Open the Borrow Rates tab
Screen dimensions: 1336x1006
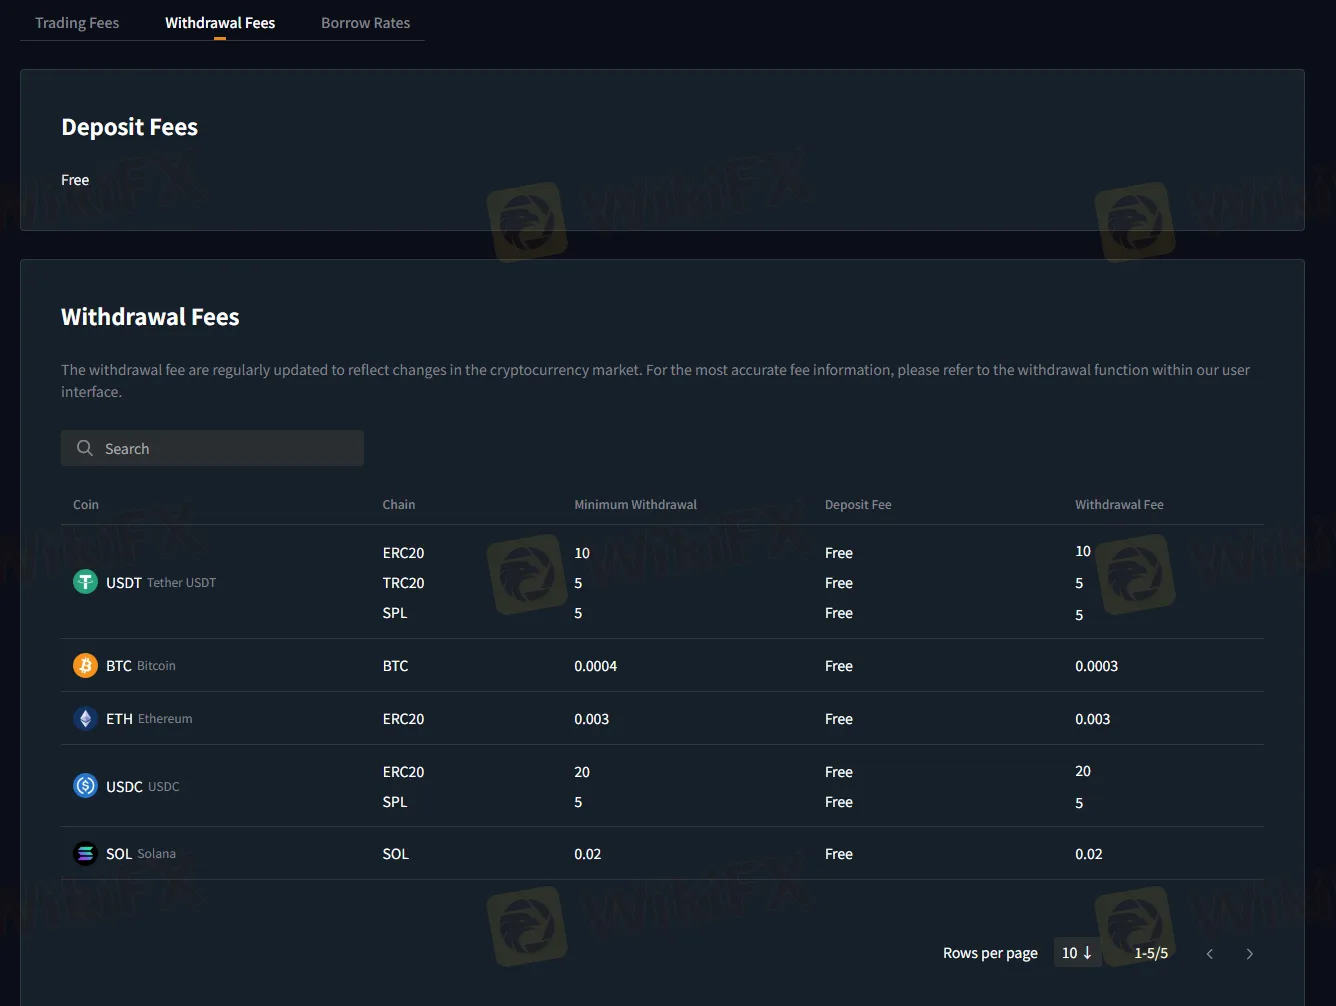pos(365,22)
